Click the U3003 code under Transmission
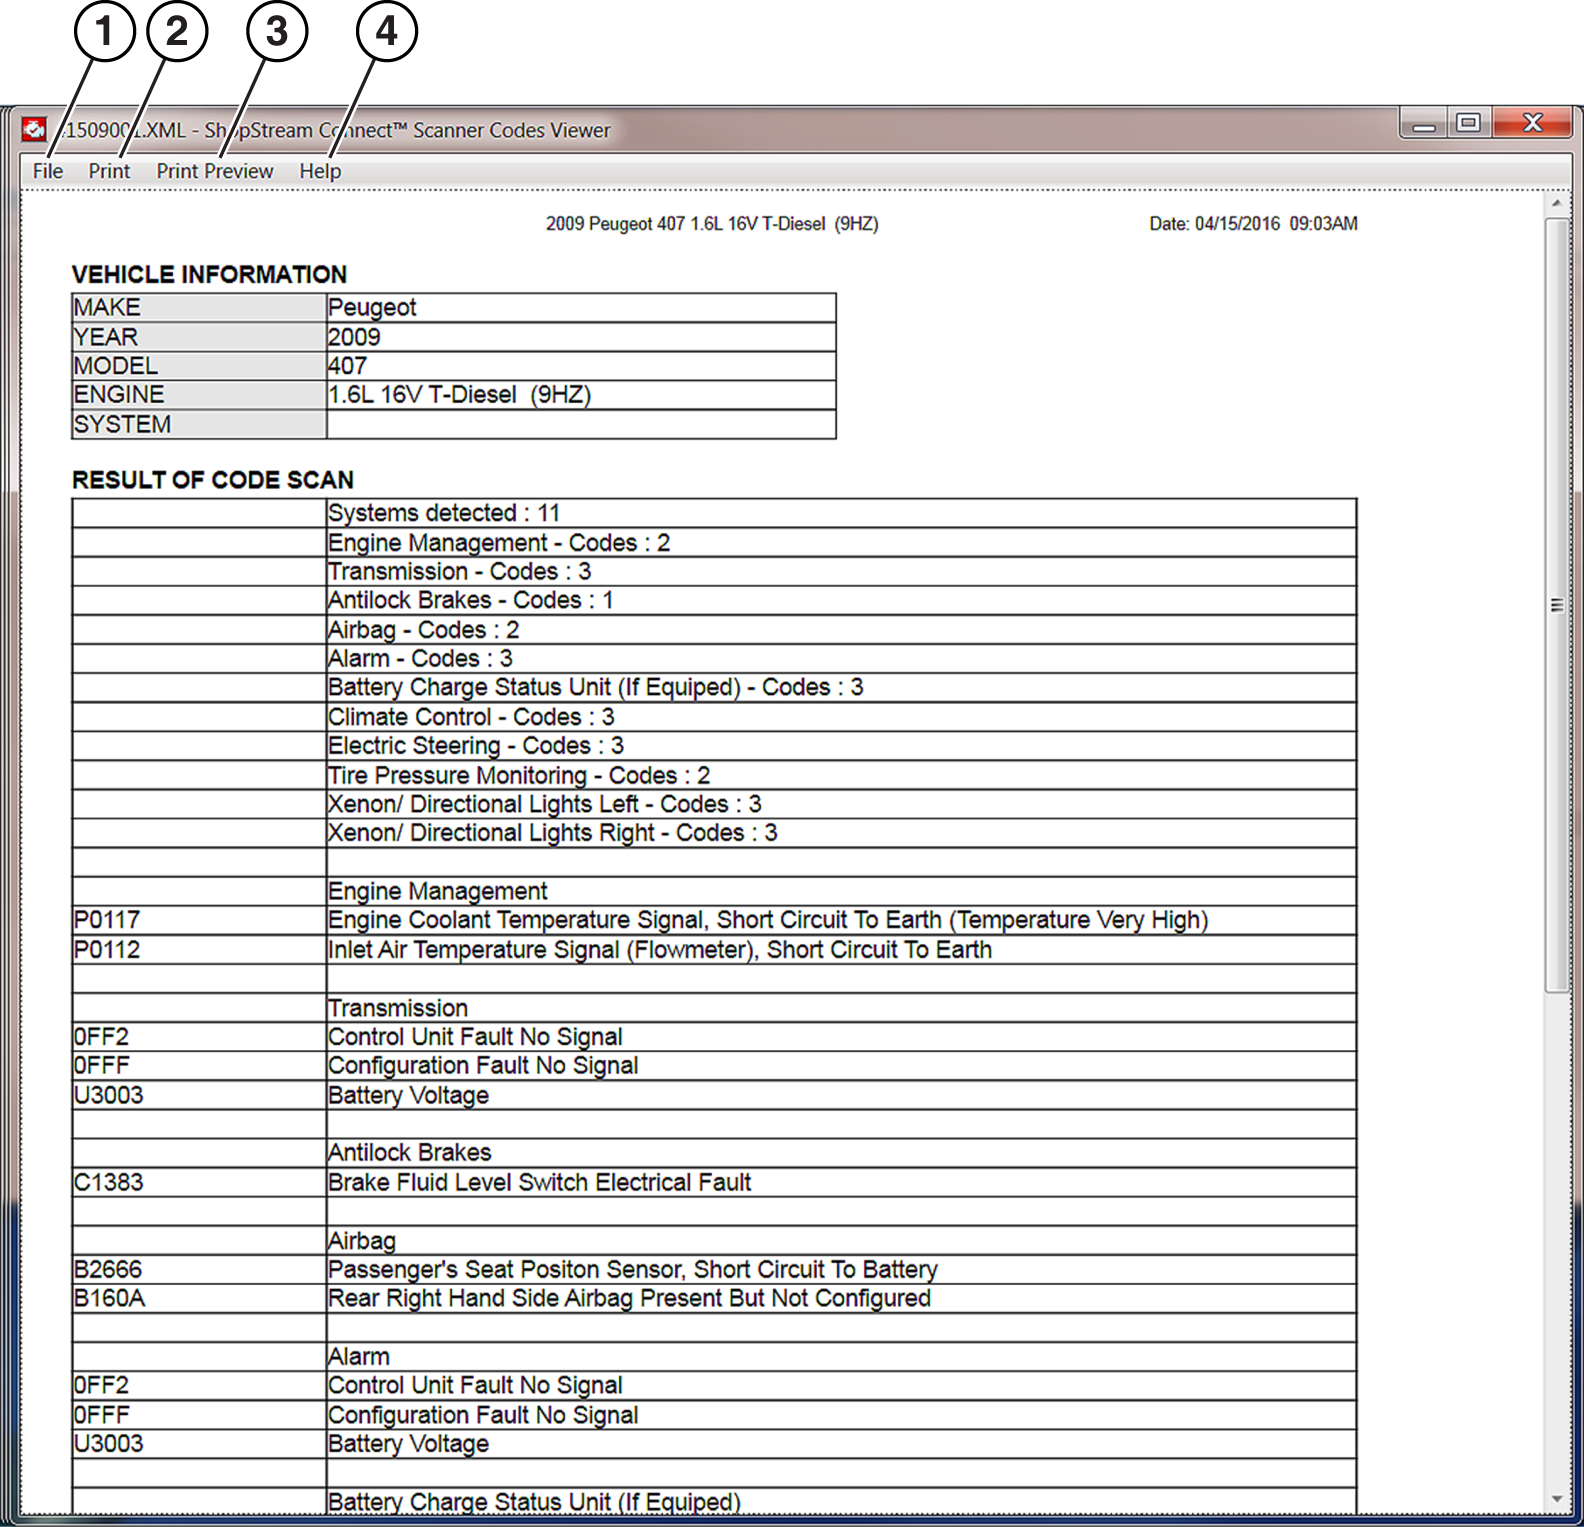 108,1095
